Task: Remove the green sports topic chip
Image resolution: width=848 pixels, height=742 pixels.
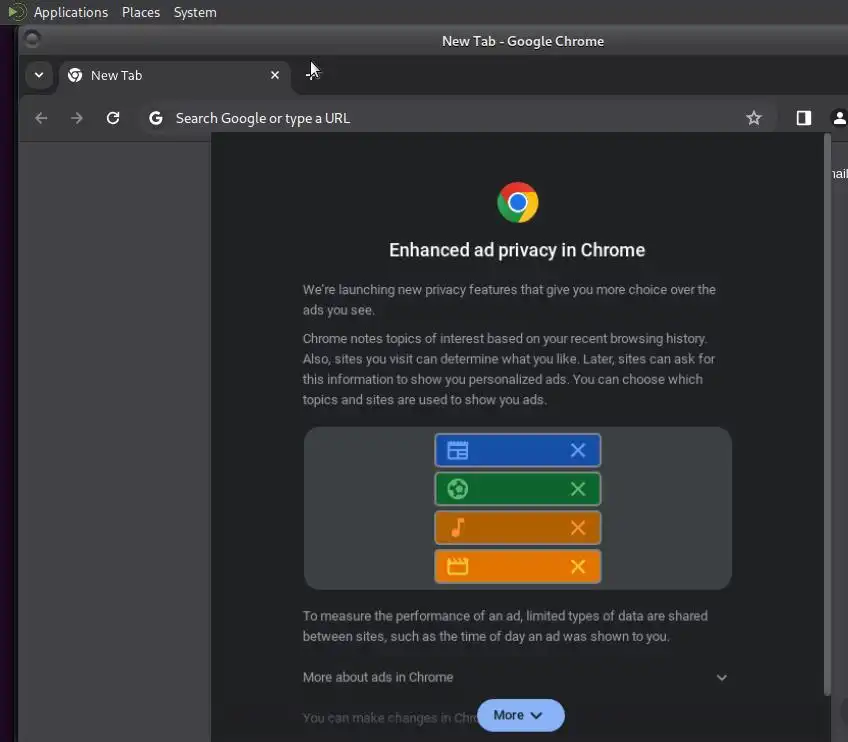Action: (578, 489)
